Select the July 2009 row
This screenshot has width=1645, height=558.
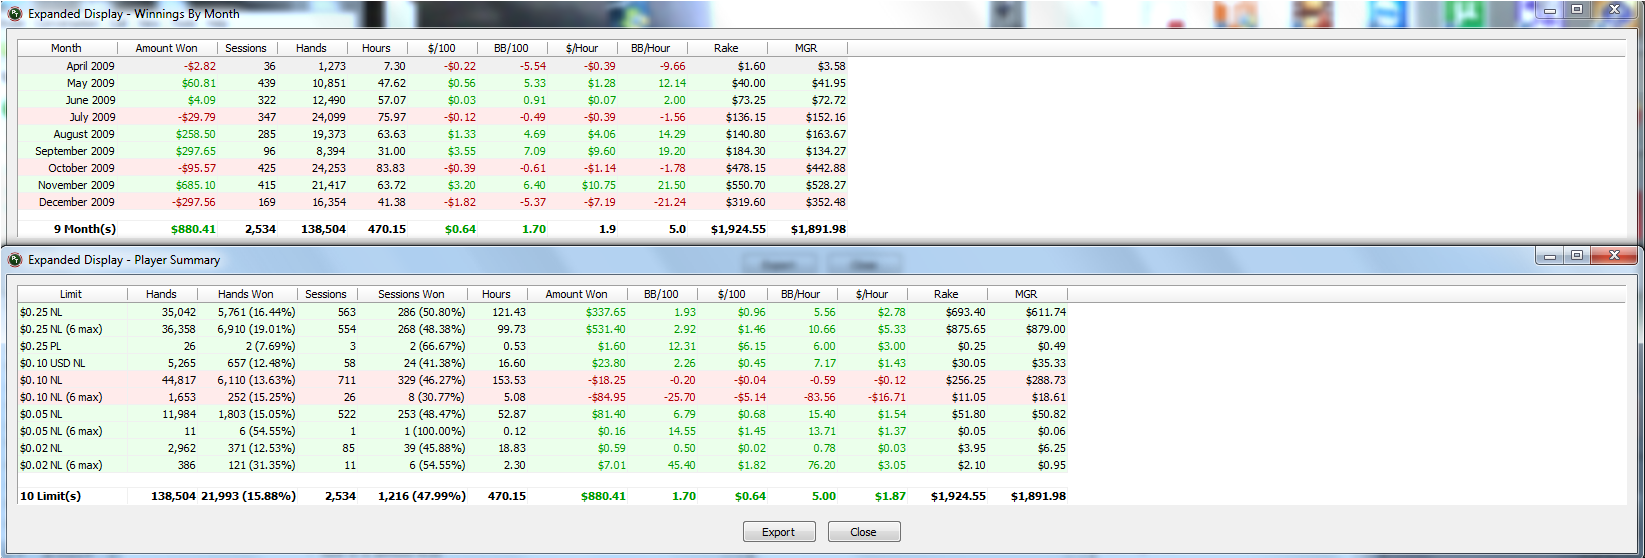point(432,117)
